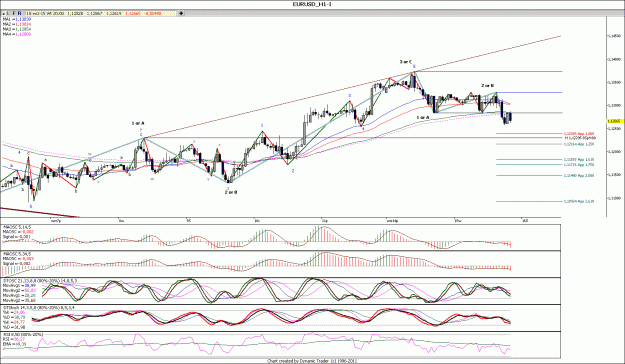Viewport: 625px width, 364px height.
Task: Click the black diamond icon in header bar
Action: point(181,13)
